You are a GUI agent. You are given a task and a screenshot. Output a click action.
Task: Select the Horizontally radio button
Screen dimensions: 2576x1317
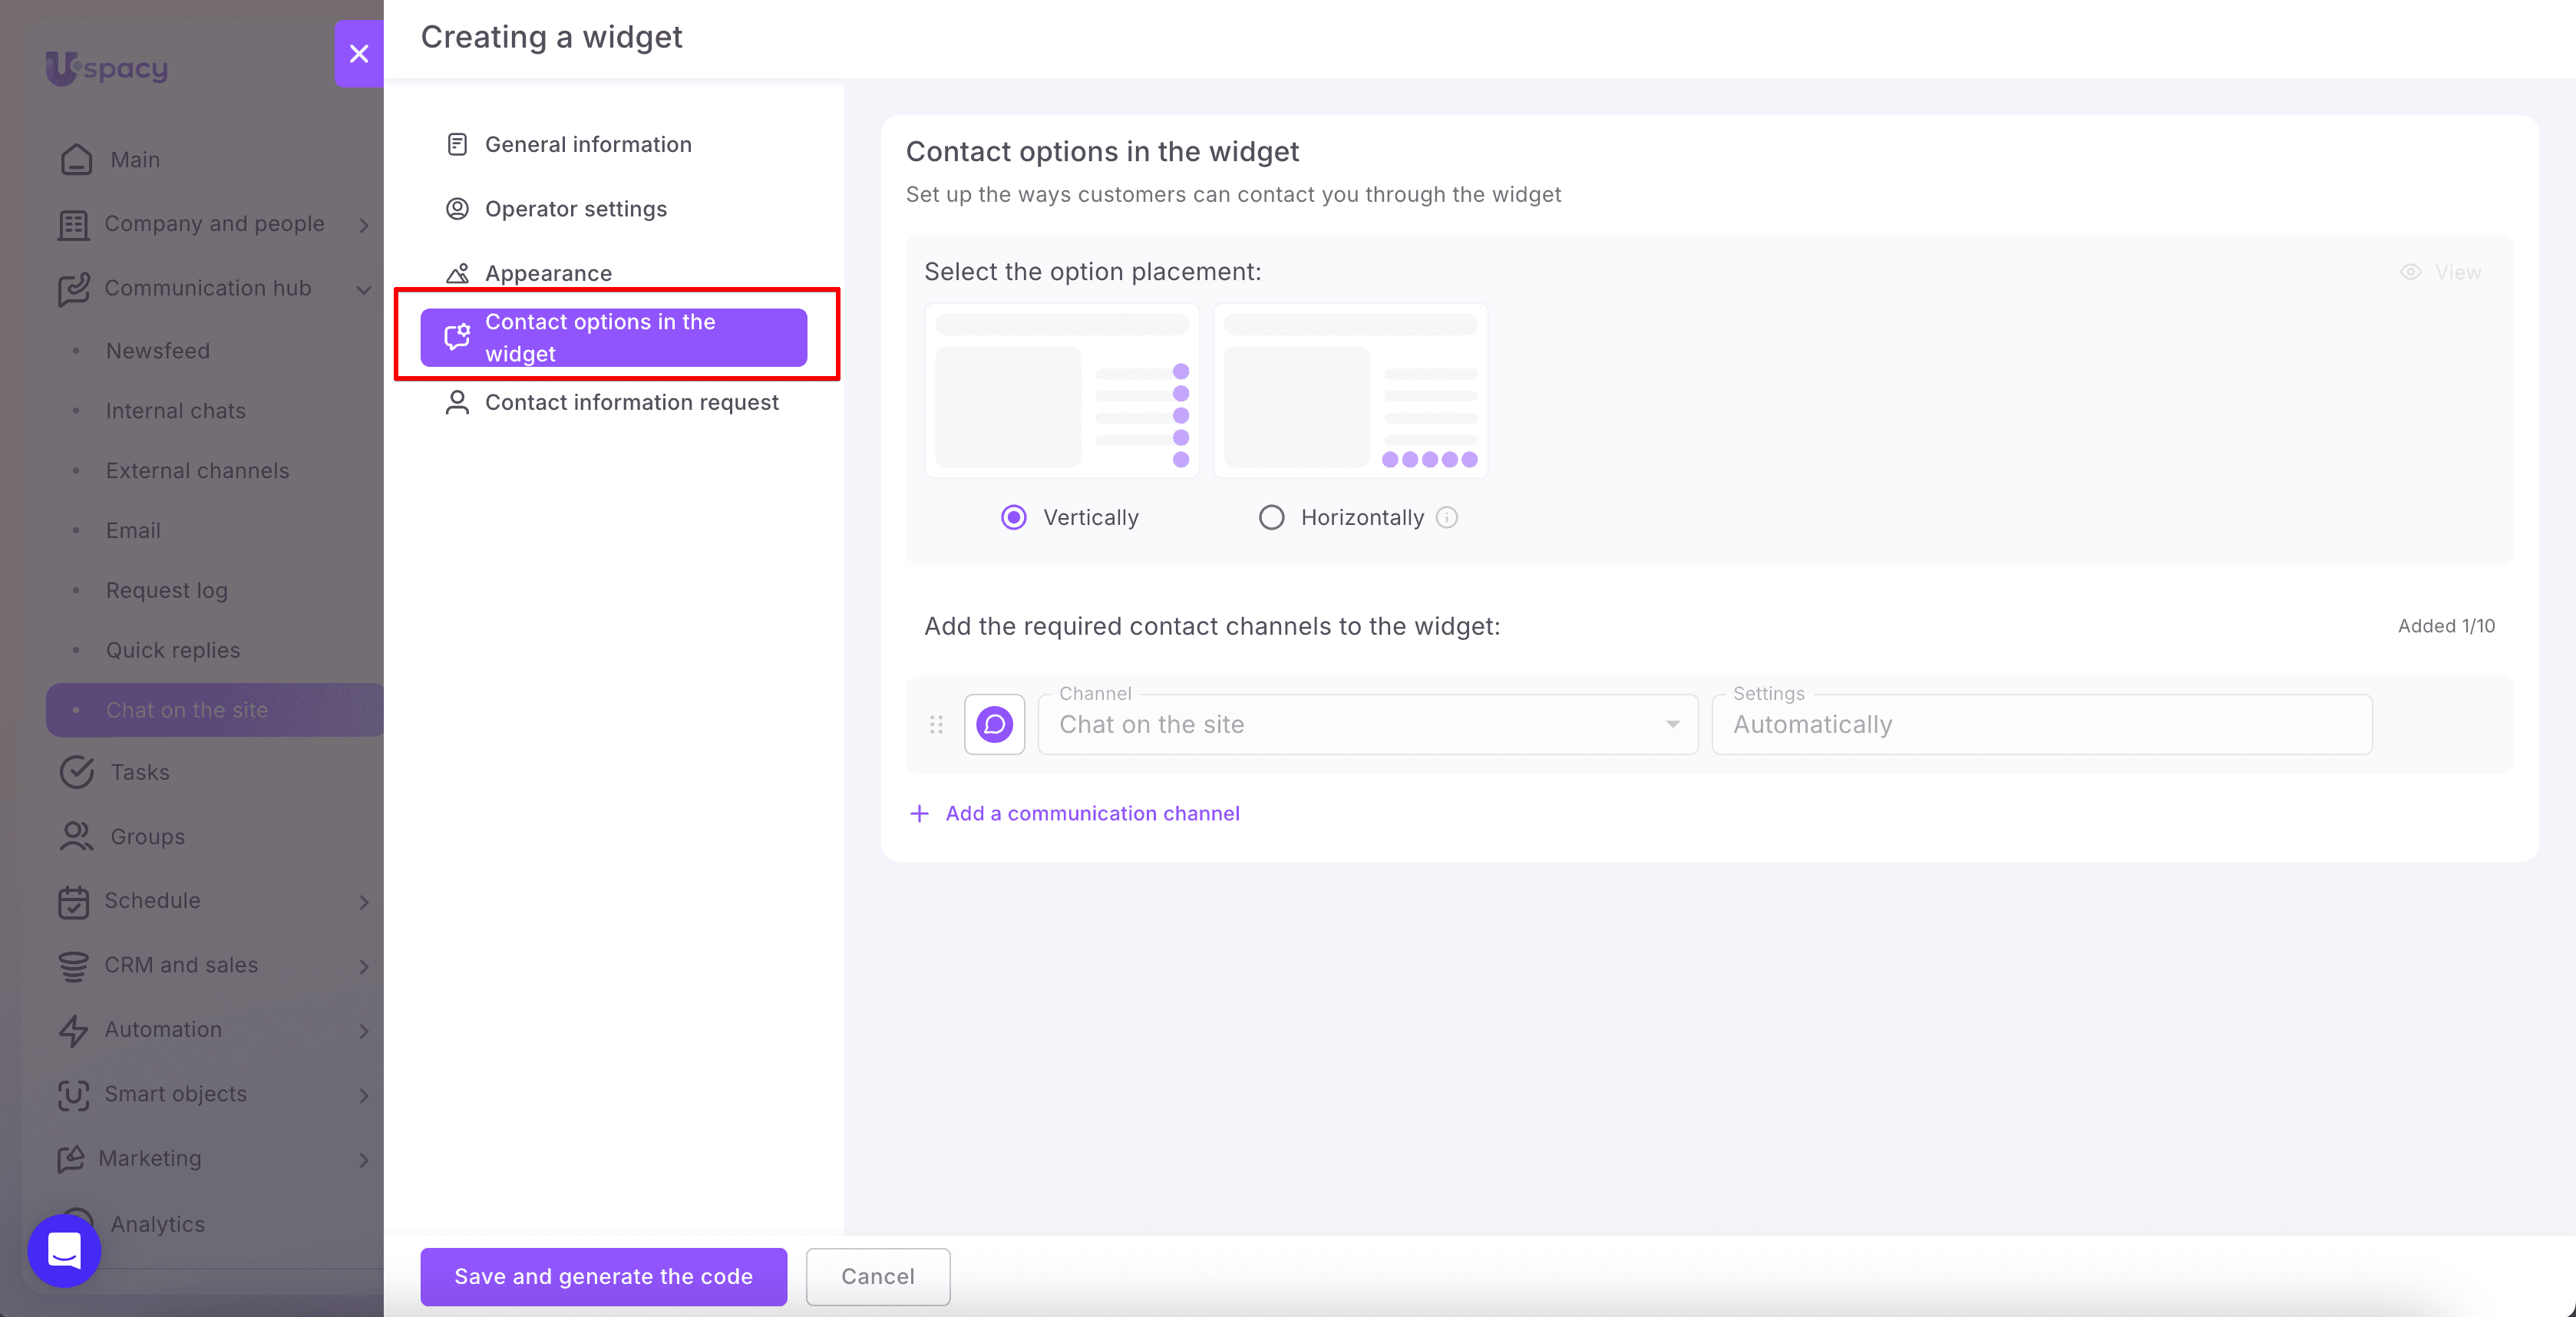[1271, 517]
